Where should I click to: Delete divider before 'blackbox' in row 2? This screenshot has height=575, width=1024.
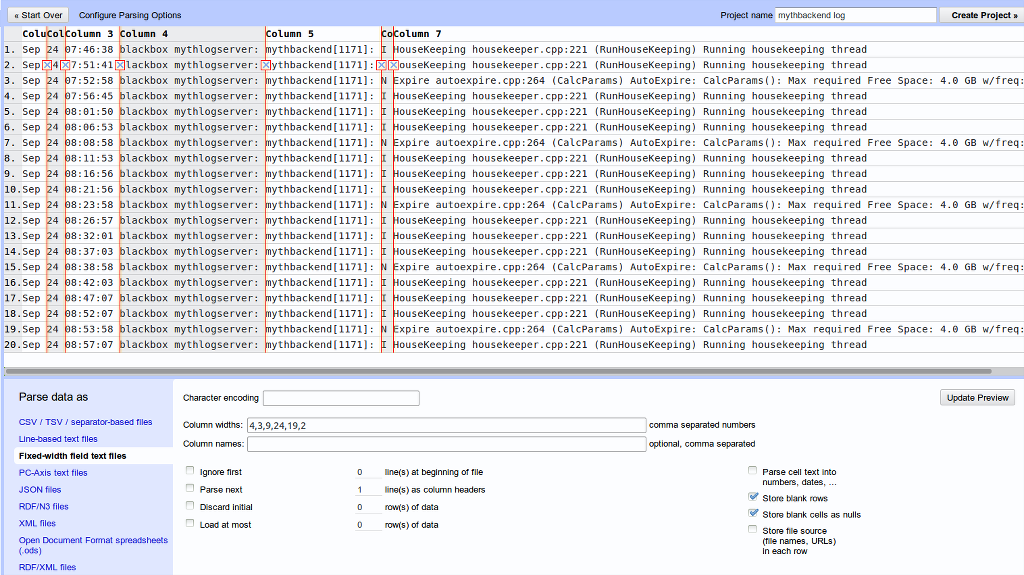(x=119, y=65)
